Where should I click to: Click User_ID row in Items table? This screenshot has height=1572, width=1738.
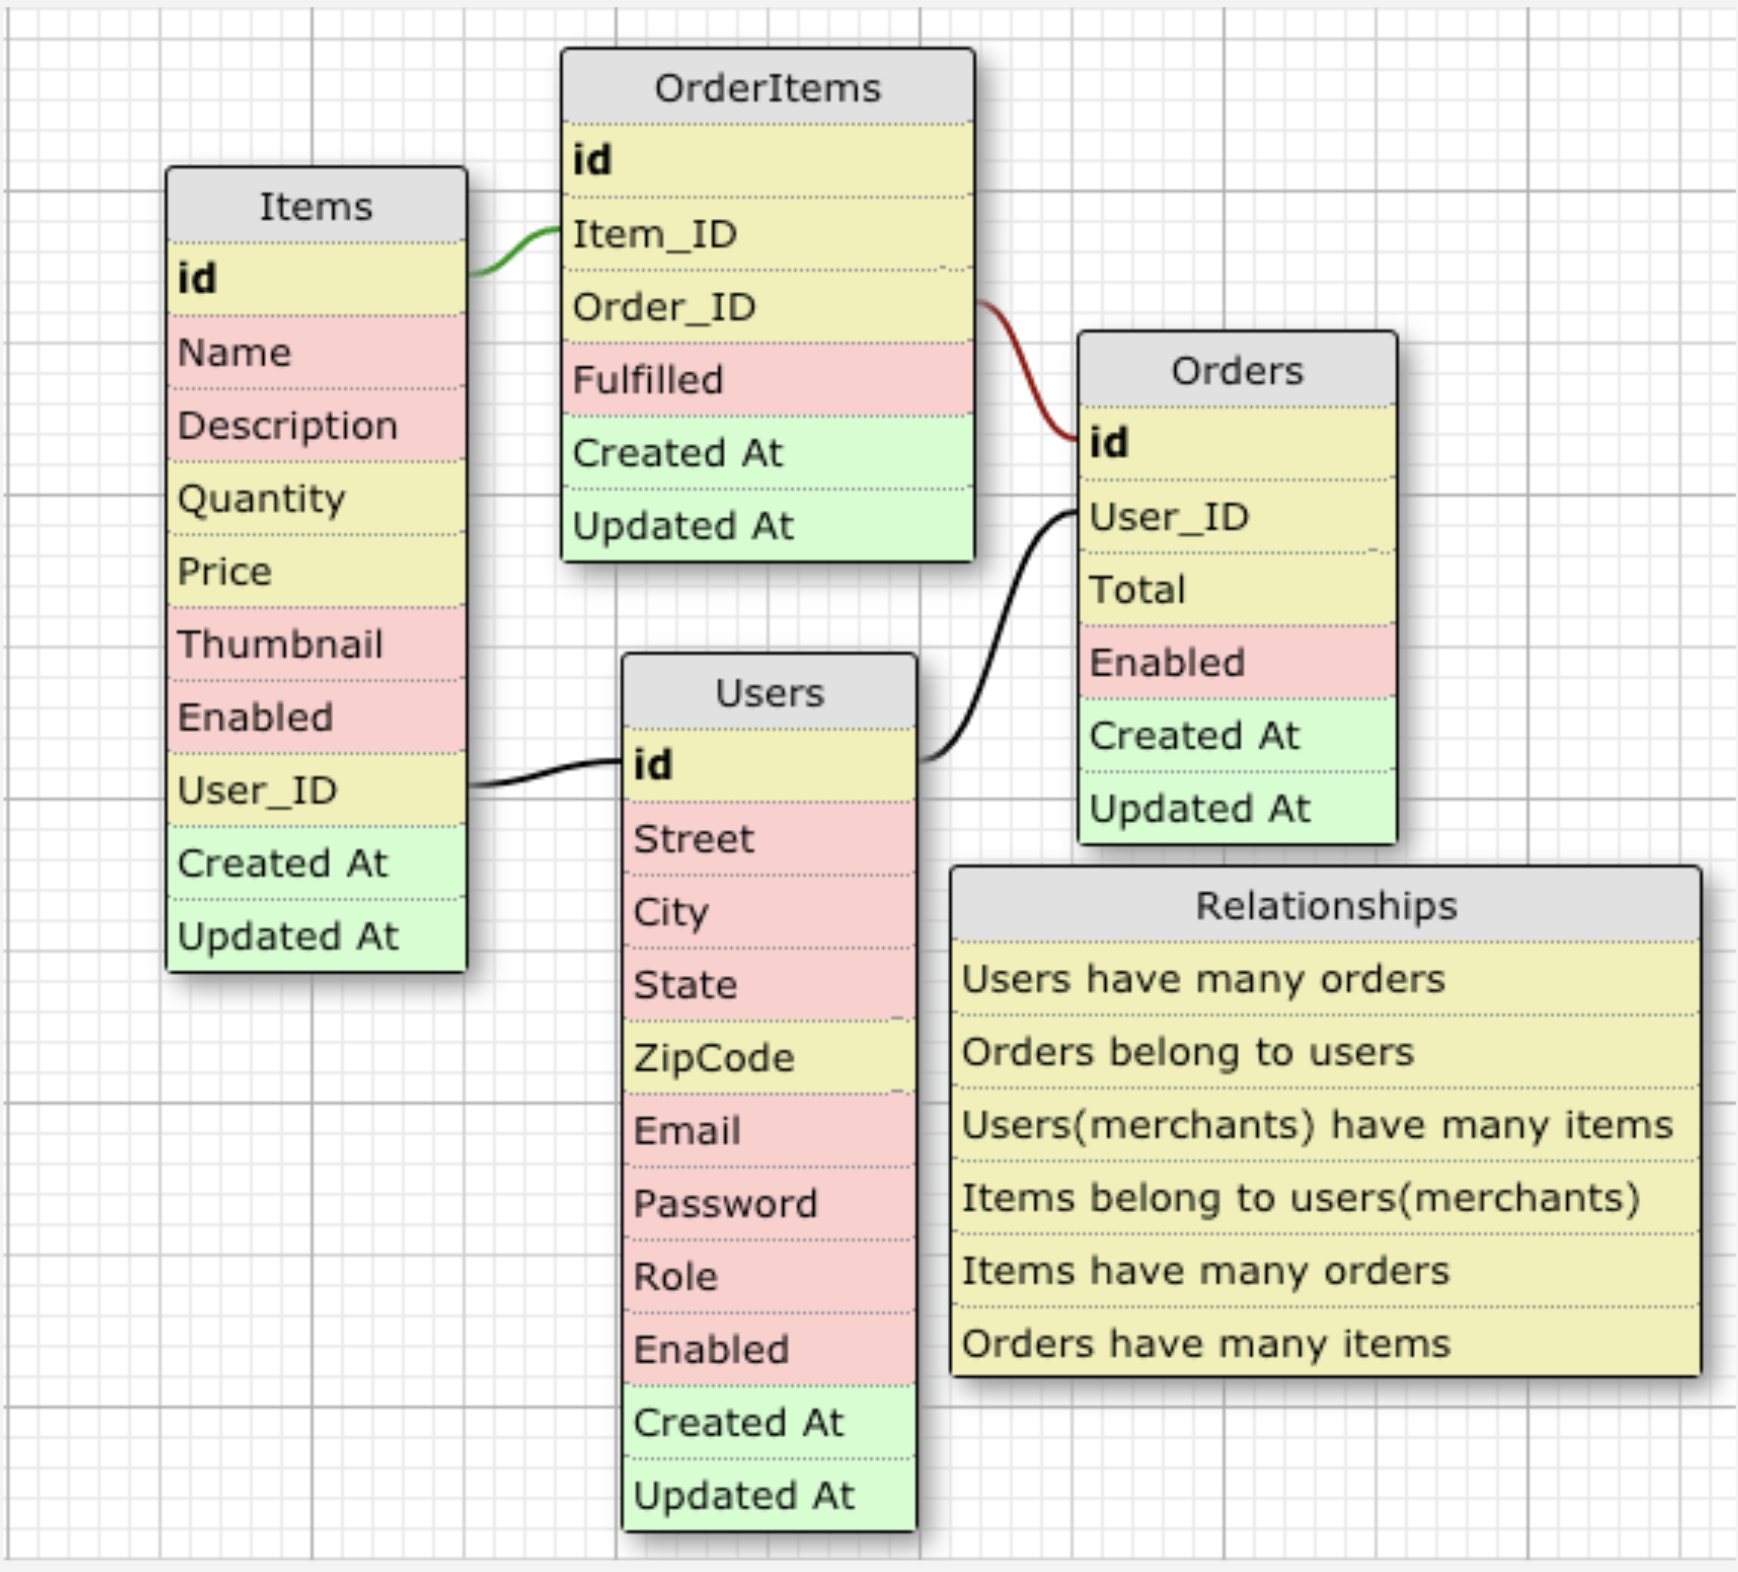click(316, 790)
